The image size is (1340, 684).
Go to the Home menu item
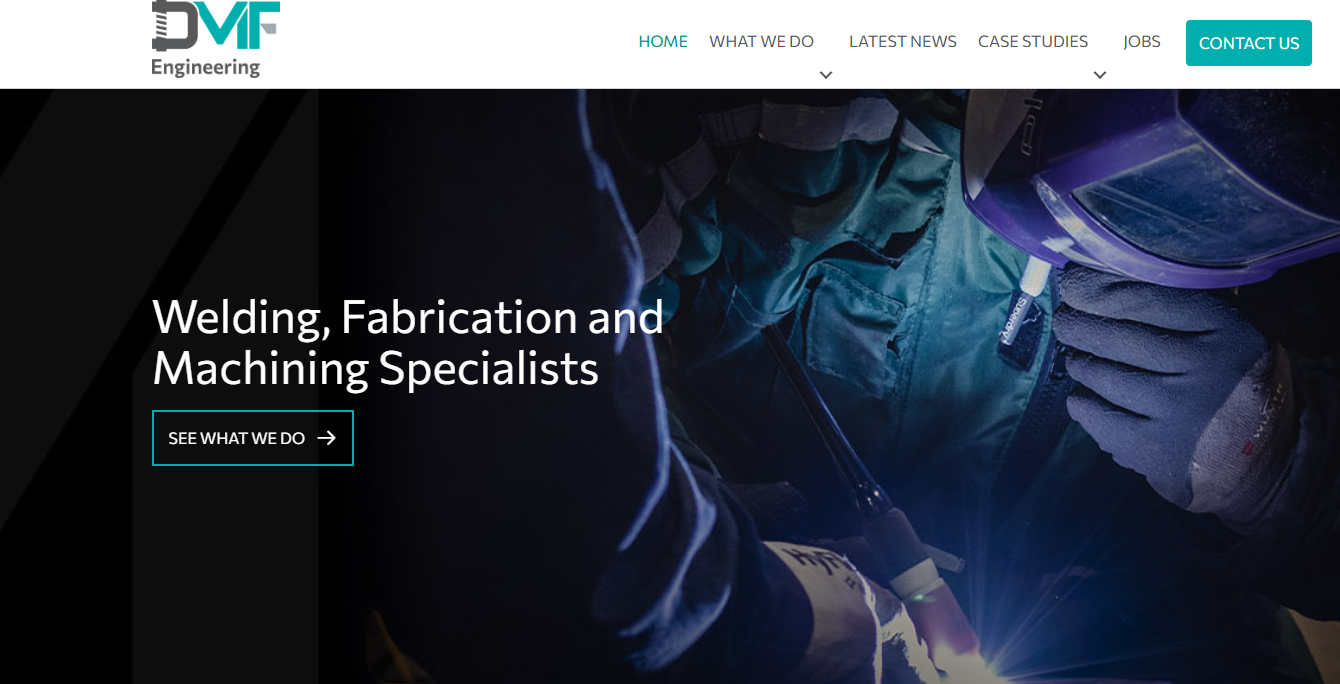(663, 41)
